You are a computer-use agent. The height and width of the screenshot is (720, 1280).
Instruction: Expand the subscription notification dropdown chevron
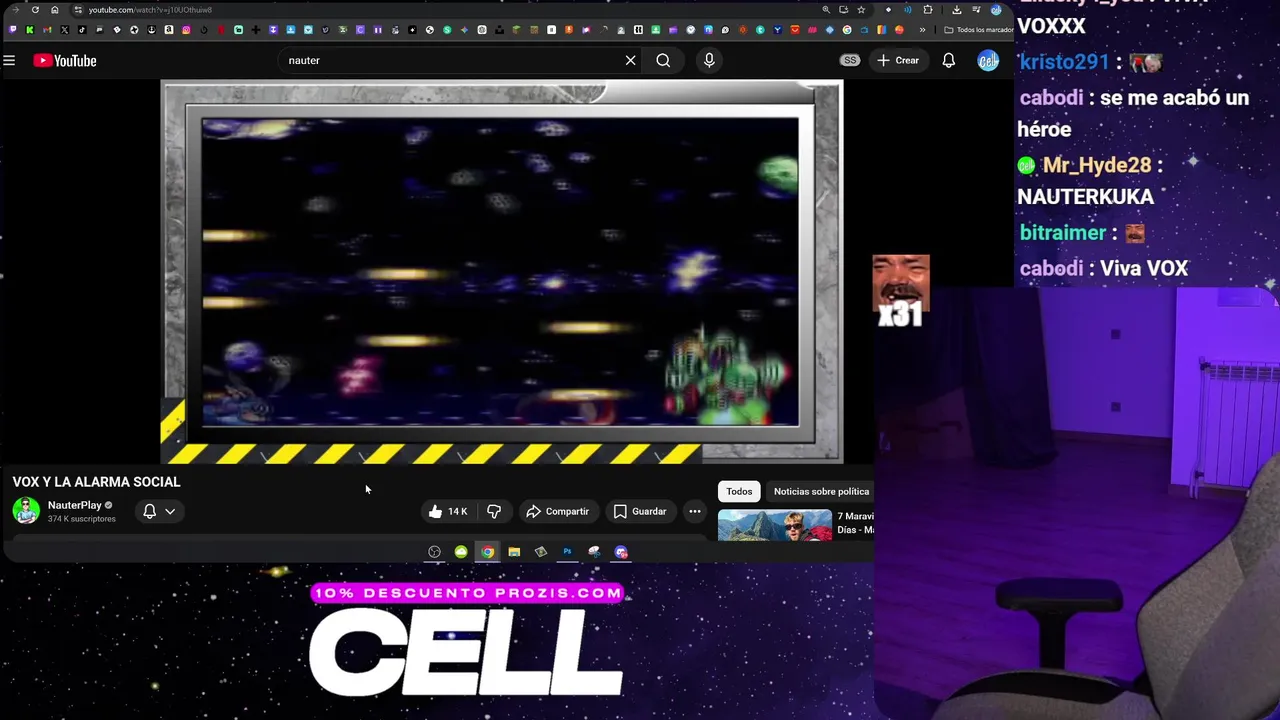click(x=170, y=511)
